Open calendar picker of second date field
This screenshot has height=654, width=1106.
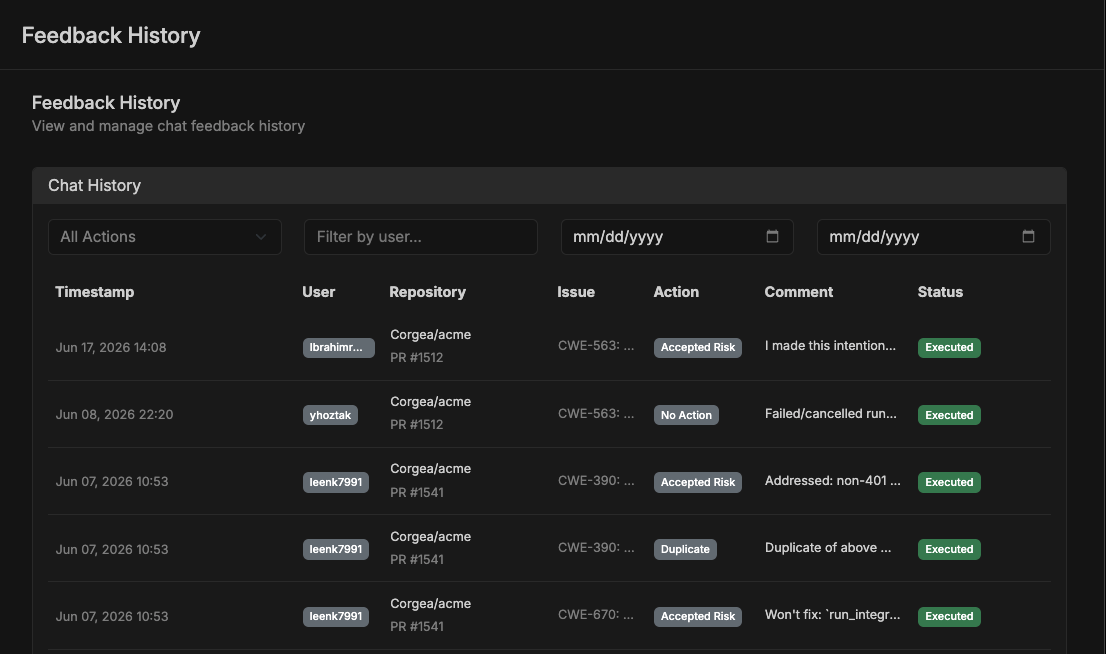coord(1028,236)
